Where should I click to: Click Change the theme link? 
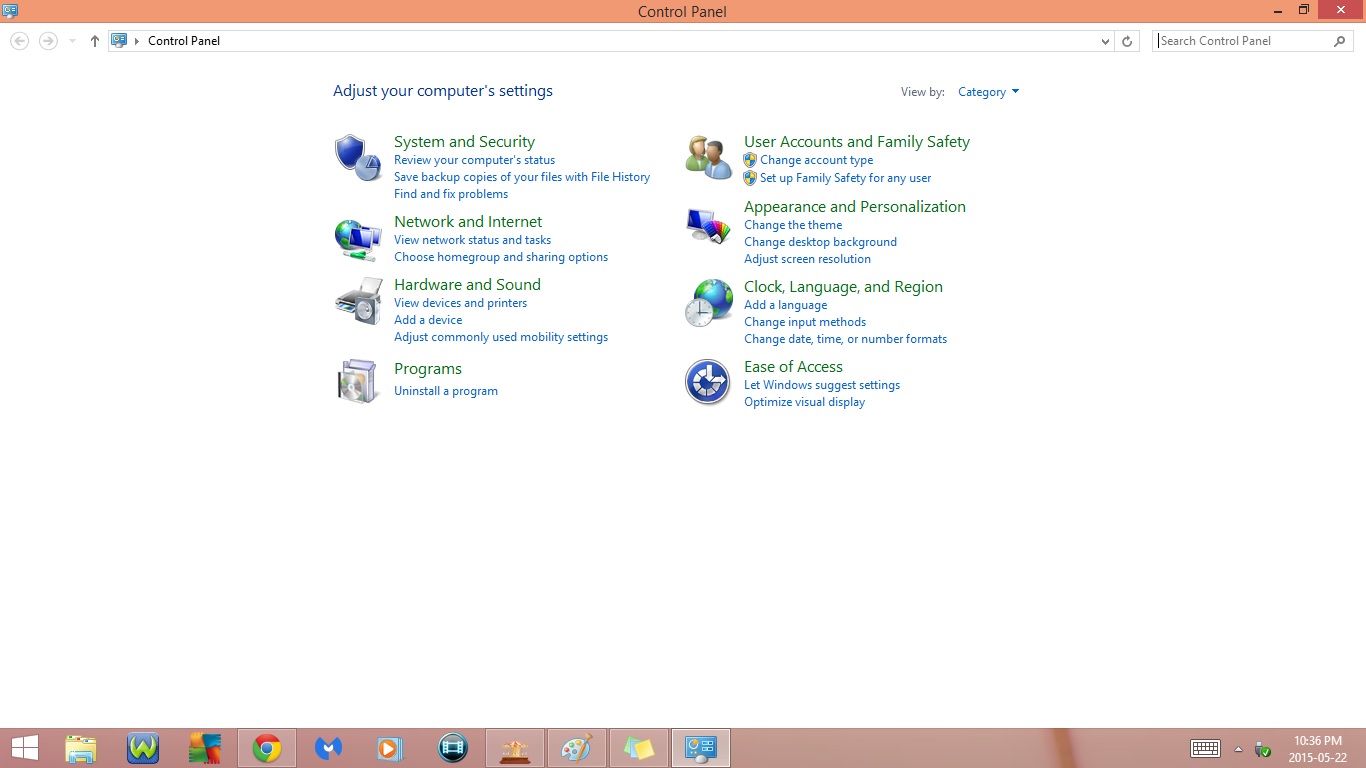click(x=793, y=225)
